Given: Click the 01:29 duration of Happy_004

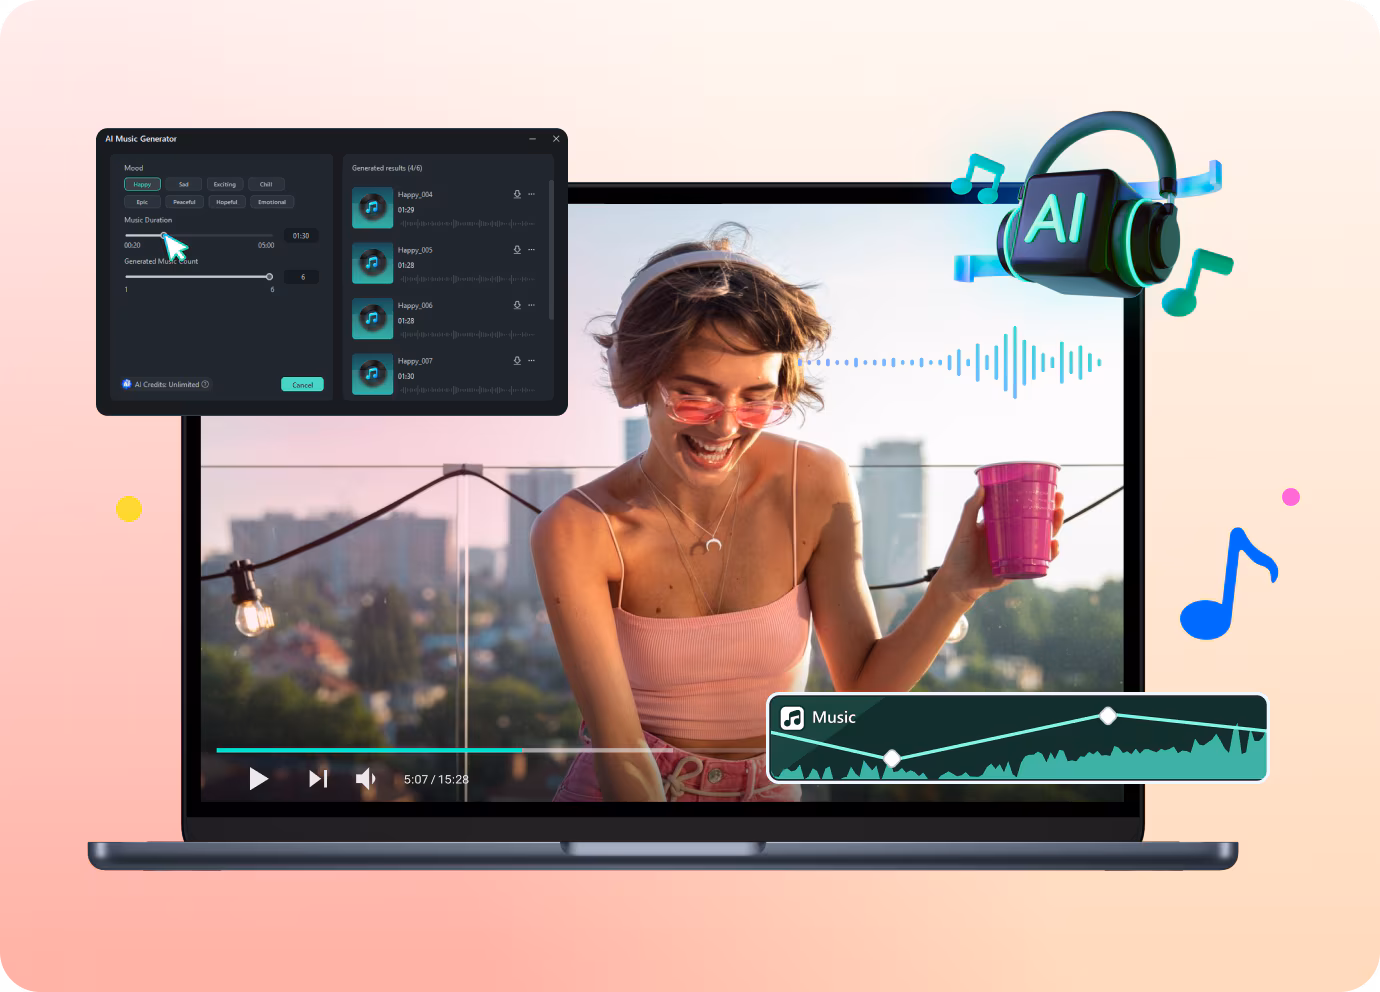Looking at the screenshot, I should pyautogui.click(x=406, y=210).
